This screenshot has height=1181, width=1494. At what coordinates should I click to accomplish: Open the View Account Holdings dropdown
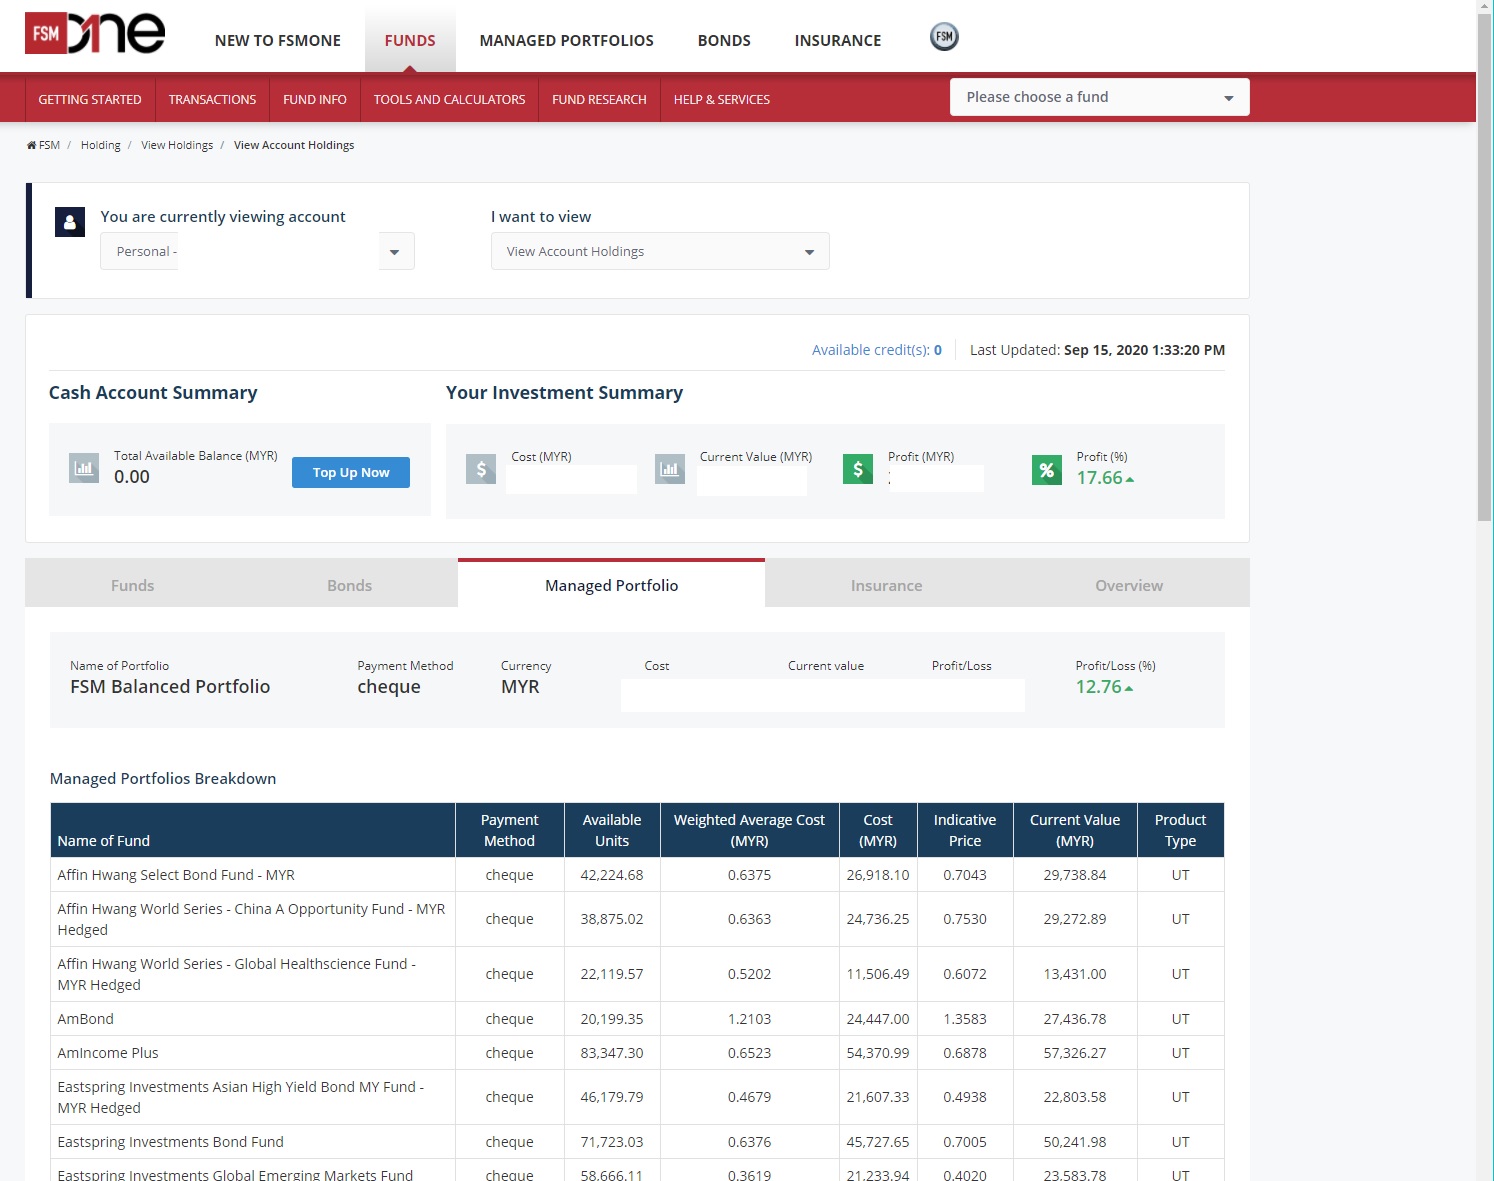(660, 251)
